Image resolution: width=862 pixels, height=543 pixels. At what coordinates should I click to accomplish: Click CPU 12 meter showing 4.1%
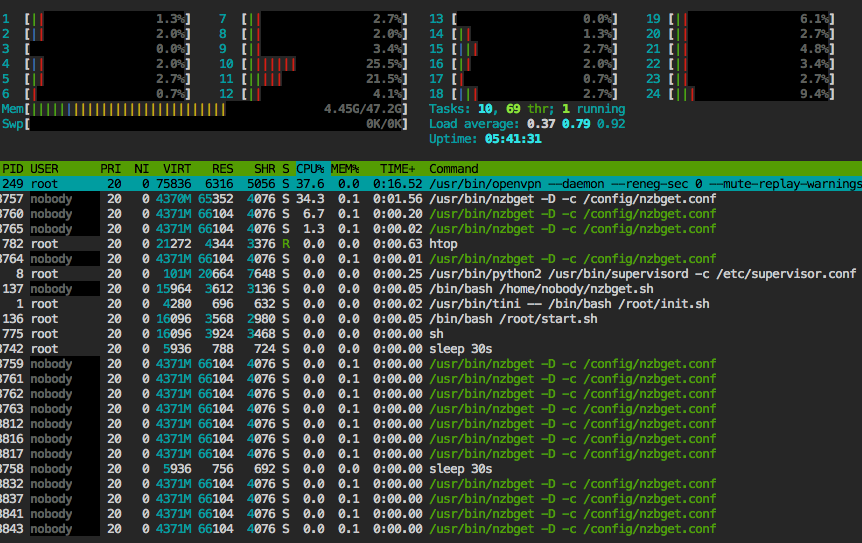coord(313,94)
